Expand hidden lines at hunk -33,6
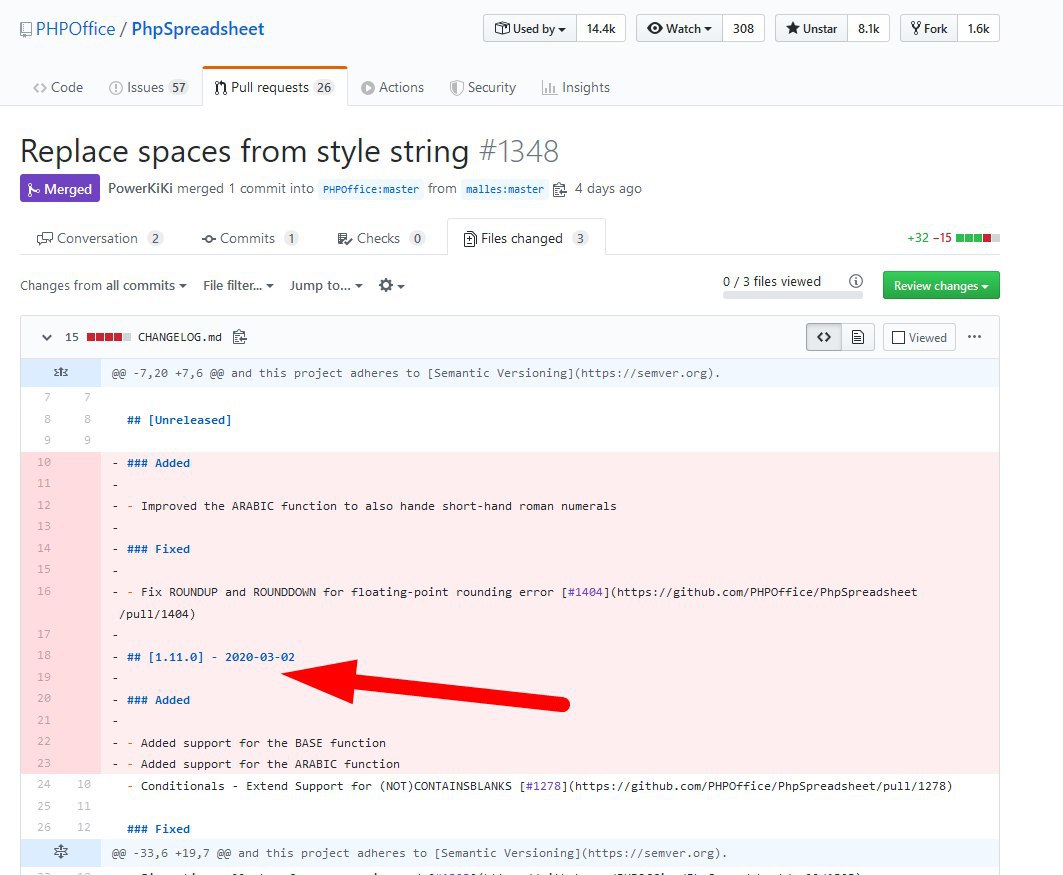1063x875 pixels. (61, 852)
